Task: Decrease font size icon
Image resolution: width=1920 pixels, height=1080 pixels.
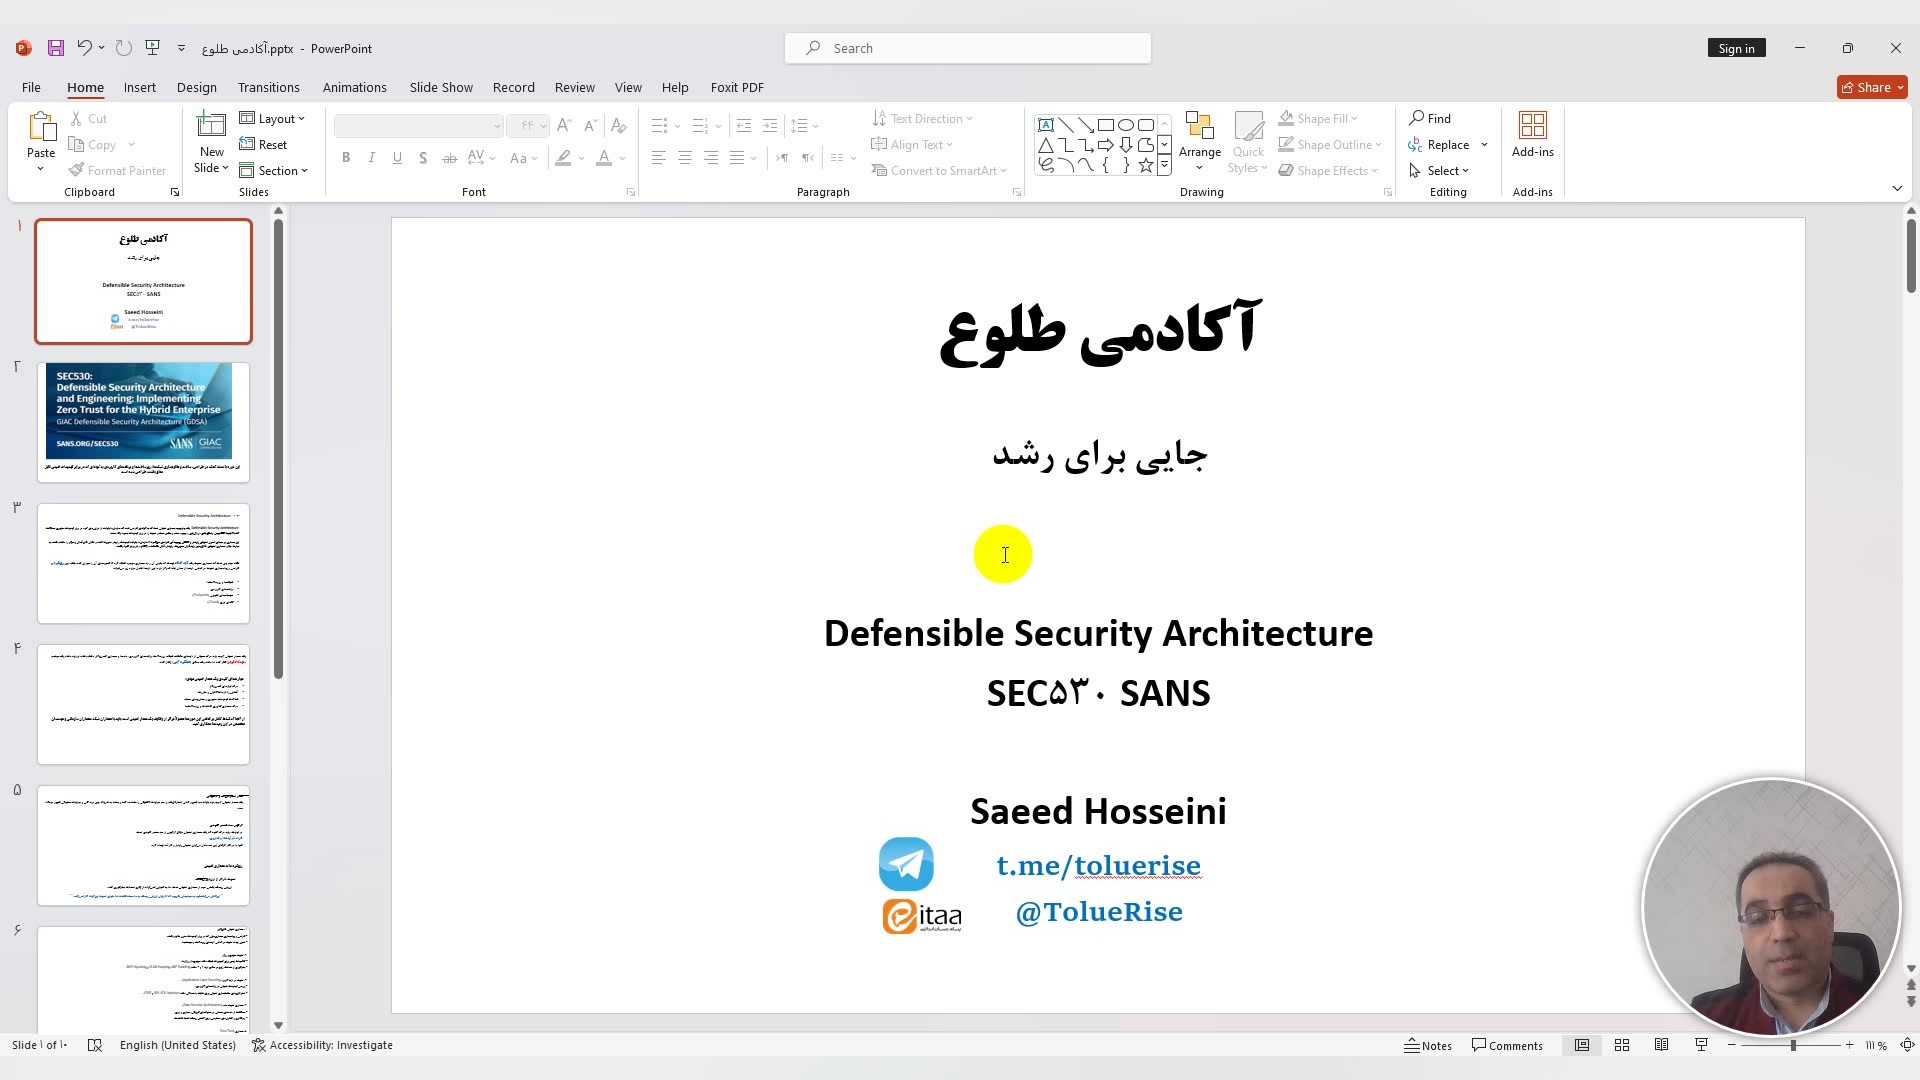Action: pos(591,126)
